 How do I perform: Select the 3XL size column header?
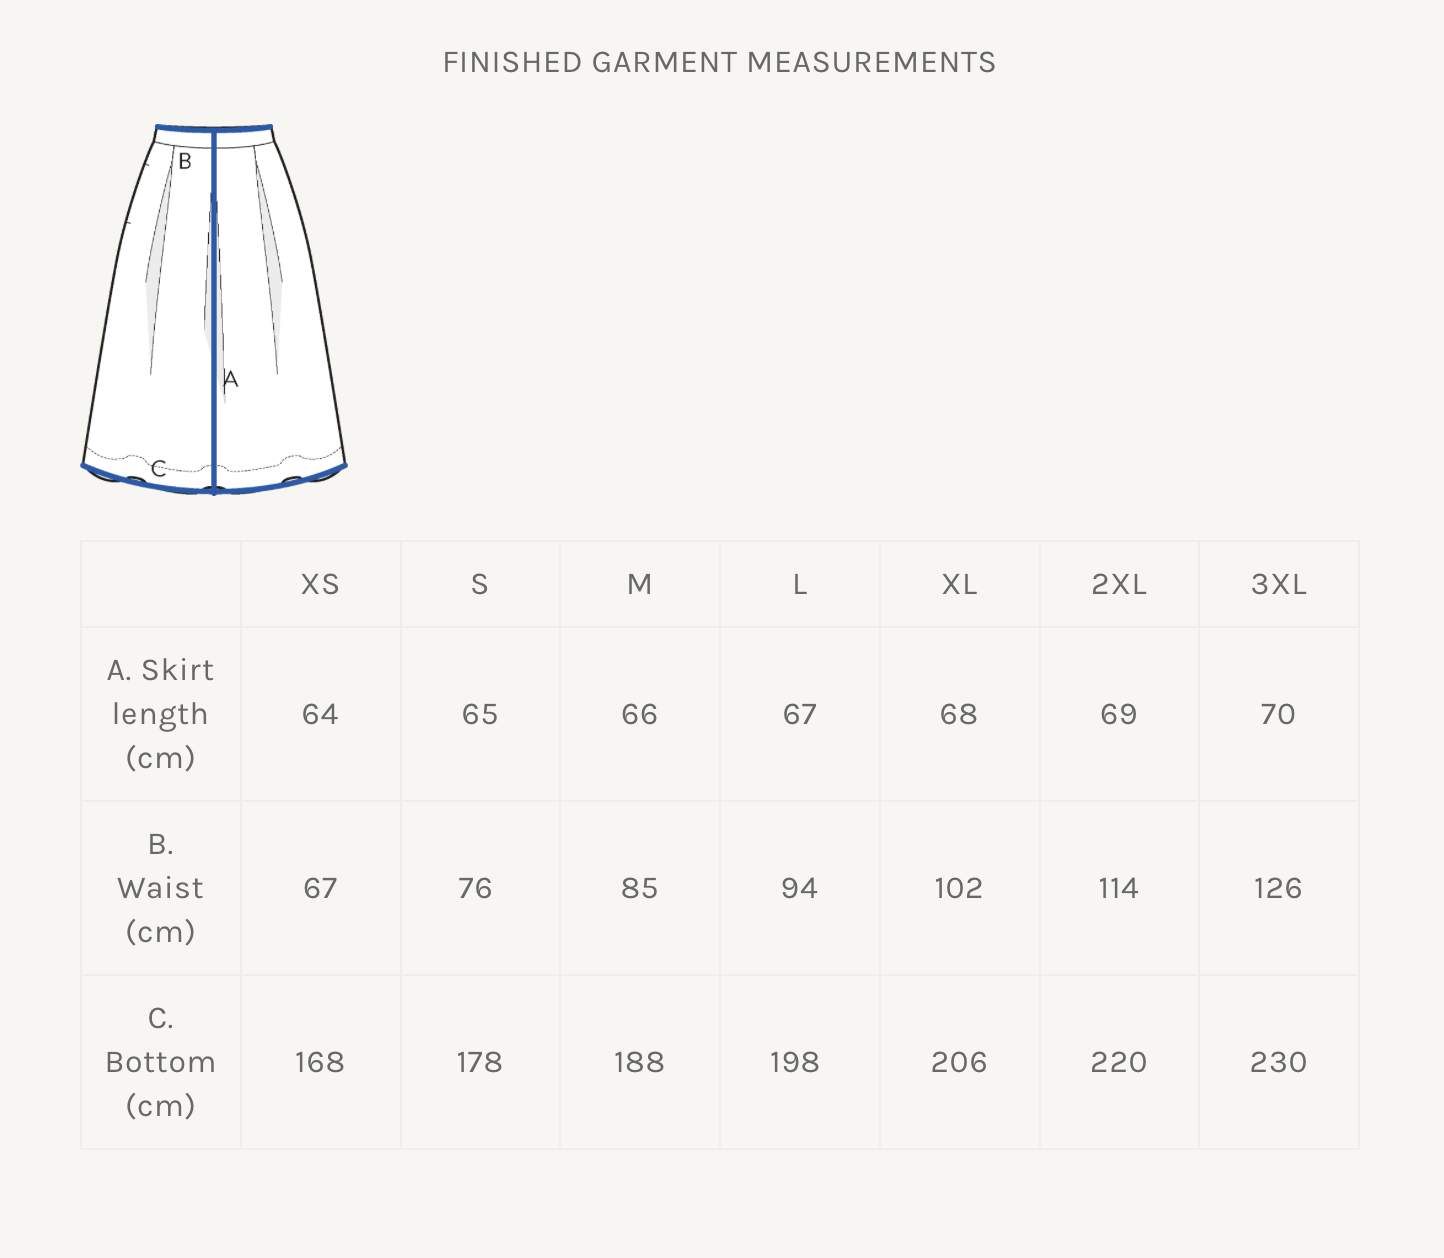pos(1279,584)
